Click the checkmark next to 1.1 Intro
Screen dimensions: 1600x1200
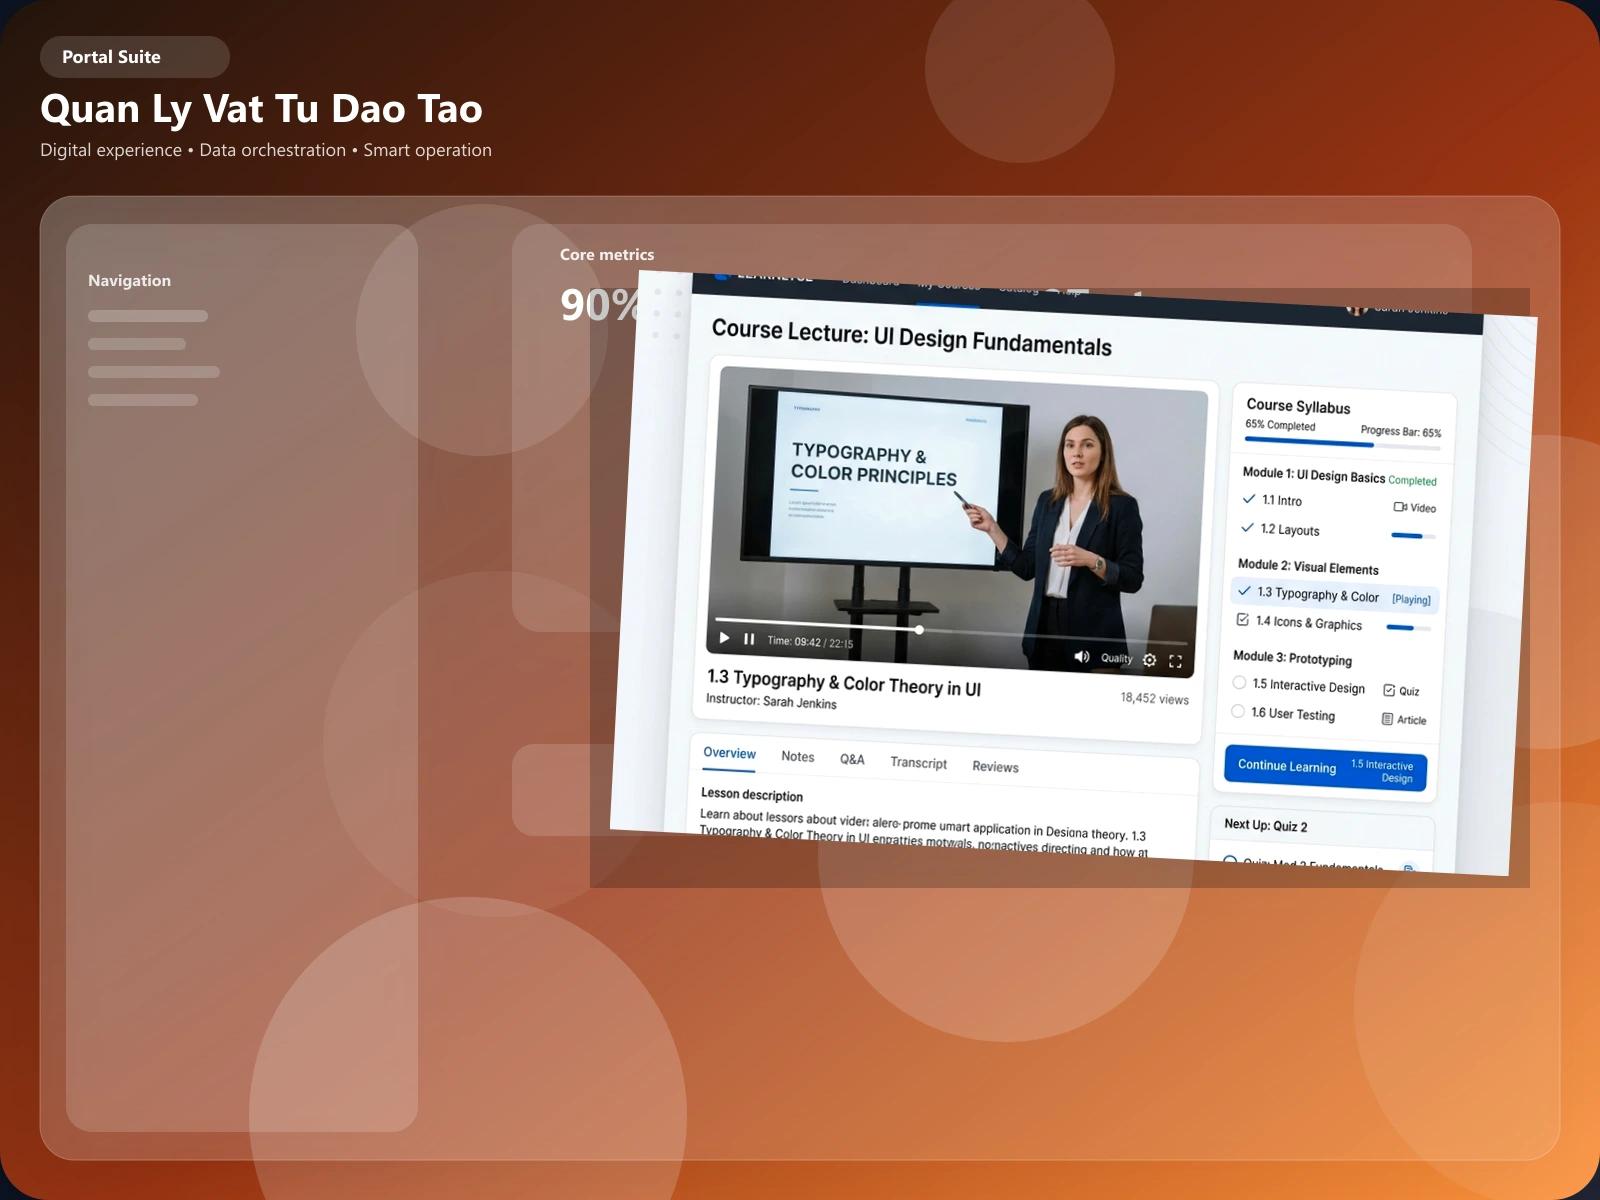pyautogui.click(x=1249, y=498)
